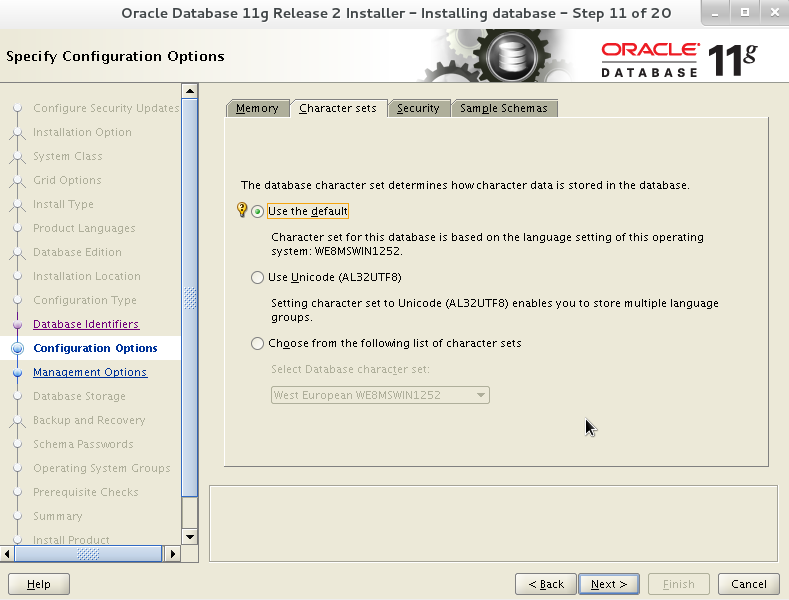Click the Help button

point(39,584)
